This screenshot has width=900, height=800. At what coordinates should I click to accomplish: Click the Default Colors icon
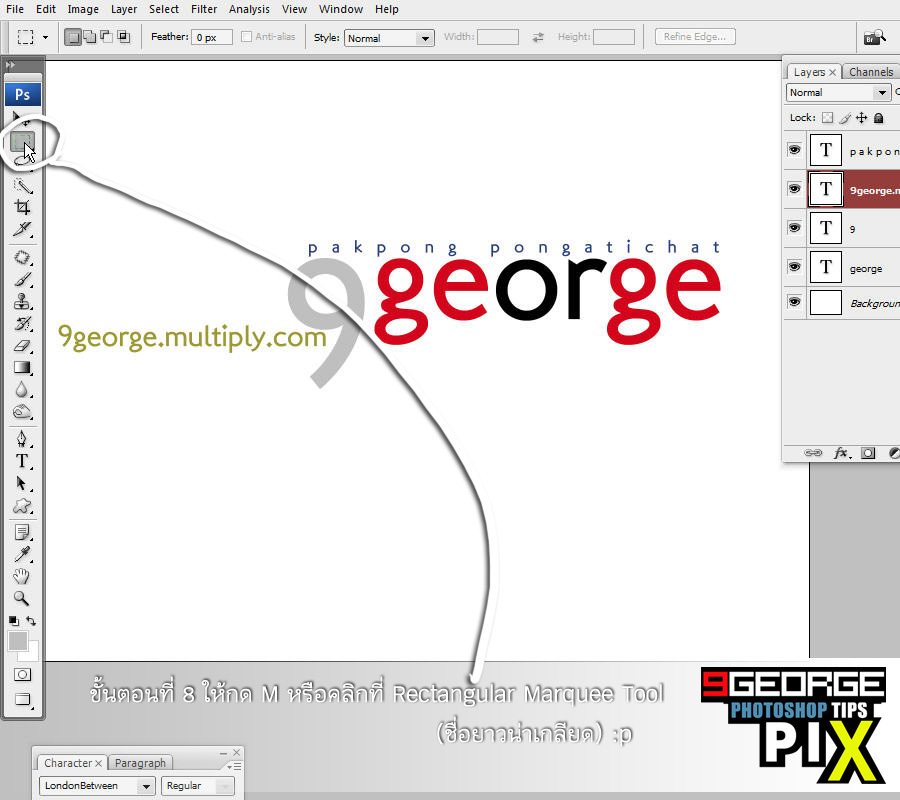click(14, 621)
